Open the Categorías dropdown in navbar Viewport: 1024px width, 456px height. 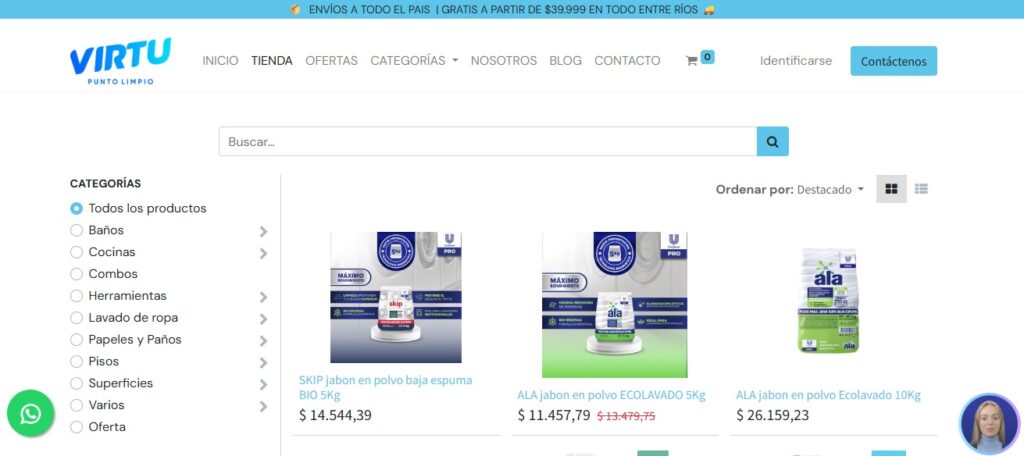(414, 61)
